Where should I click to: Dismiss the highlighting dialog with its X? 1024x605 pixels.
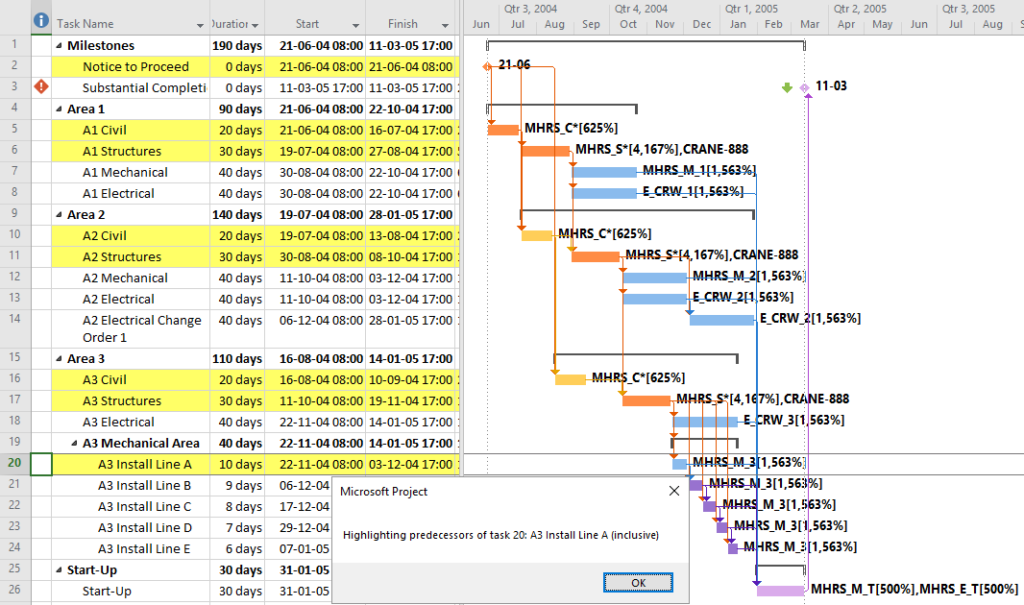pyautogui.click(x=673, y=490)
